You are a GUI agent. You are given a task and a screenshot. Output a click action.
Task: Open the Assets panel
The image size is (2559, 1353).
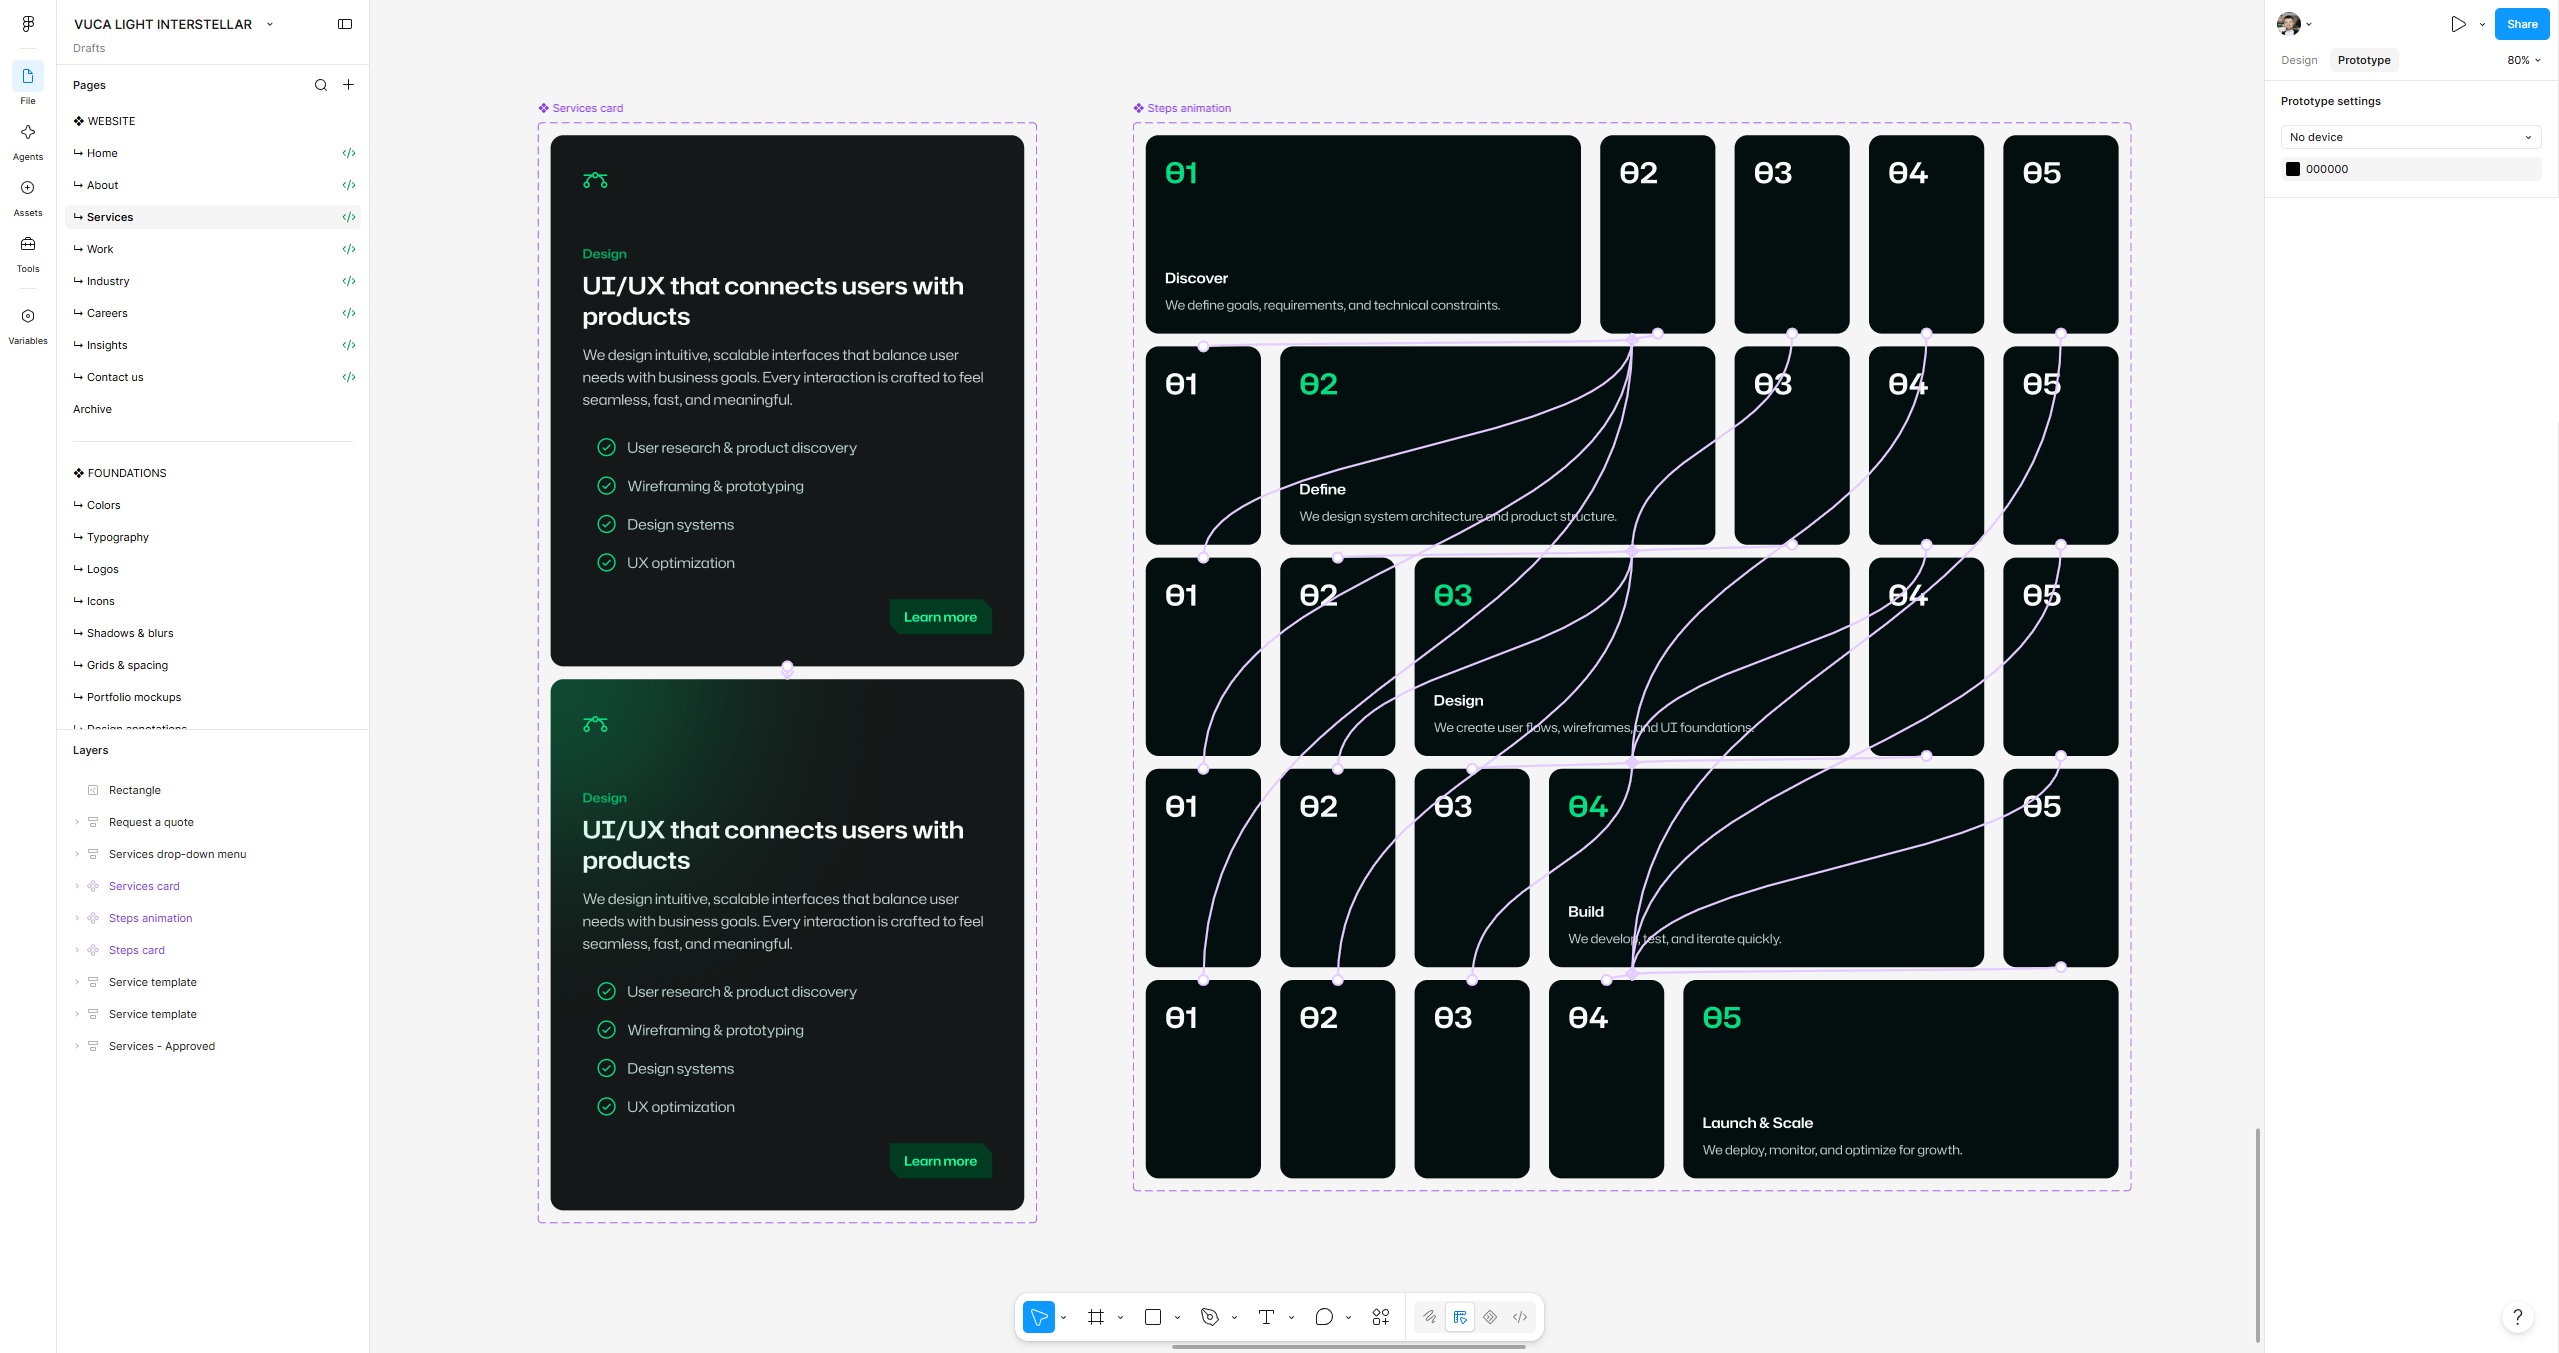(x=28, y=197)
